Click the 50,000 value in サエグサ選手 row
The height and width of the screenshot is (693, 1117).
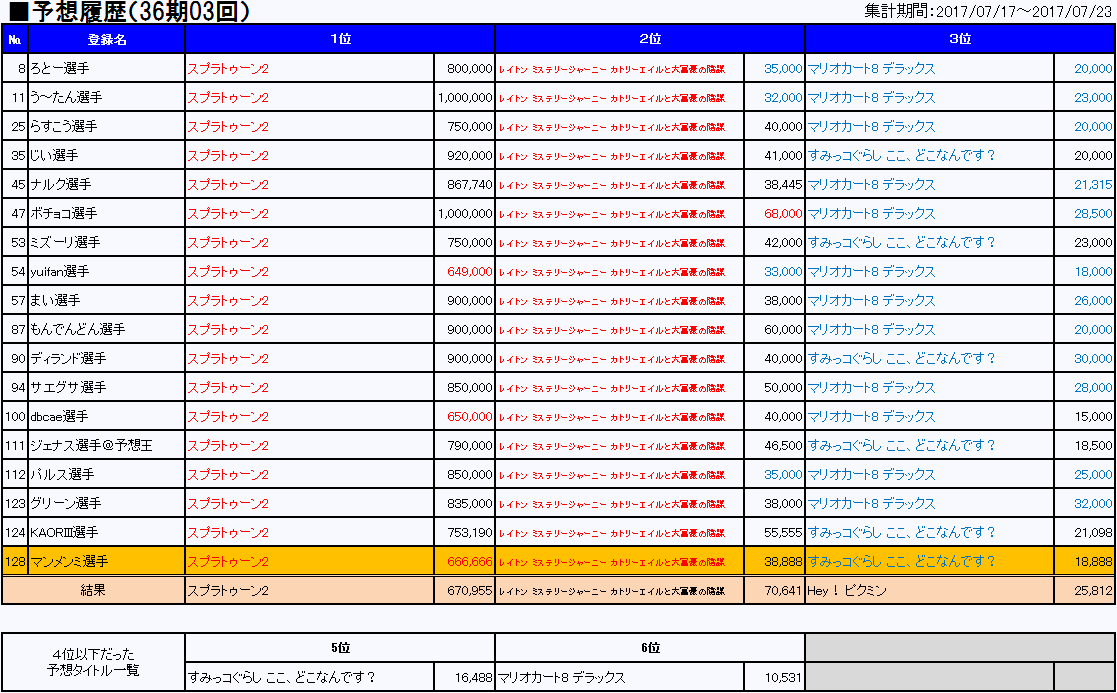[x=783, y=387]
